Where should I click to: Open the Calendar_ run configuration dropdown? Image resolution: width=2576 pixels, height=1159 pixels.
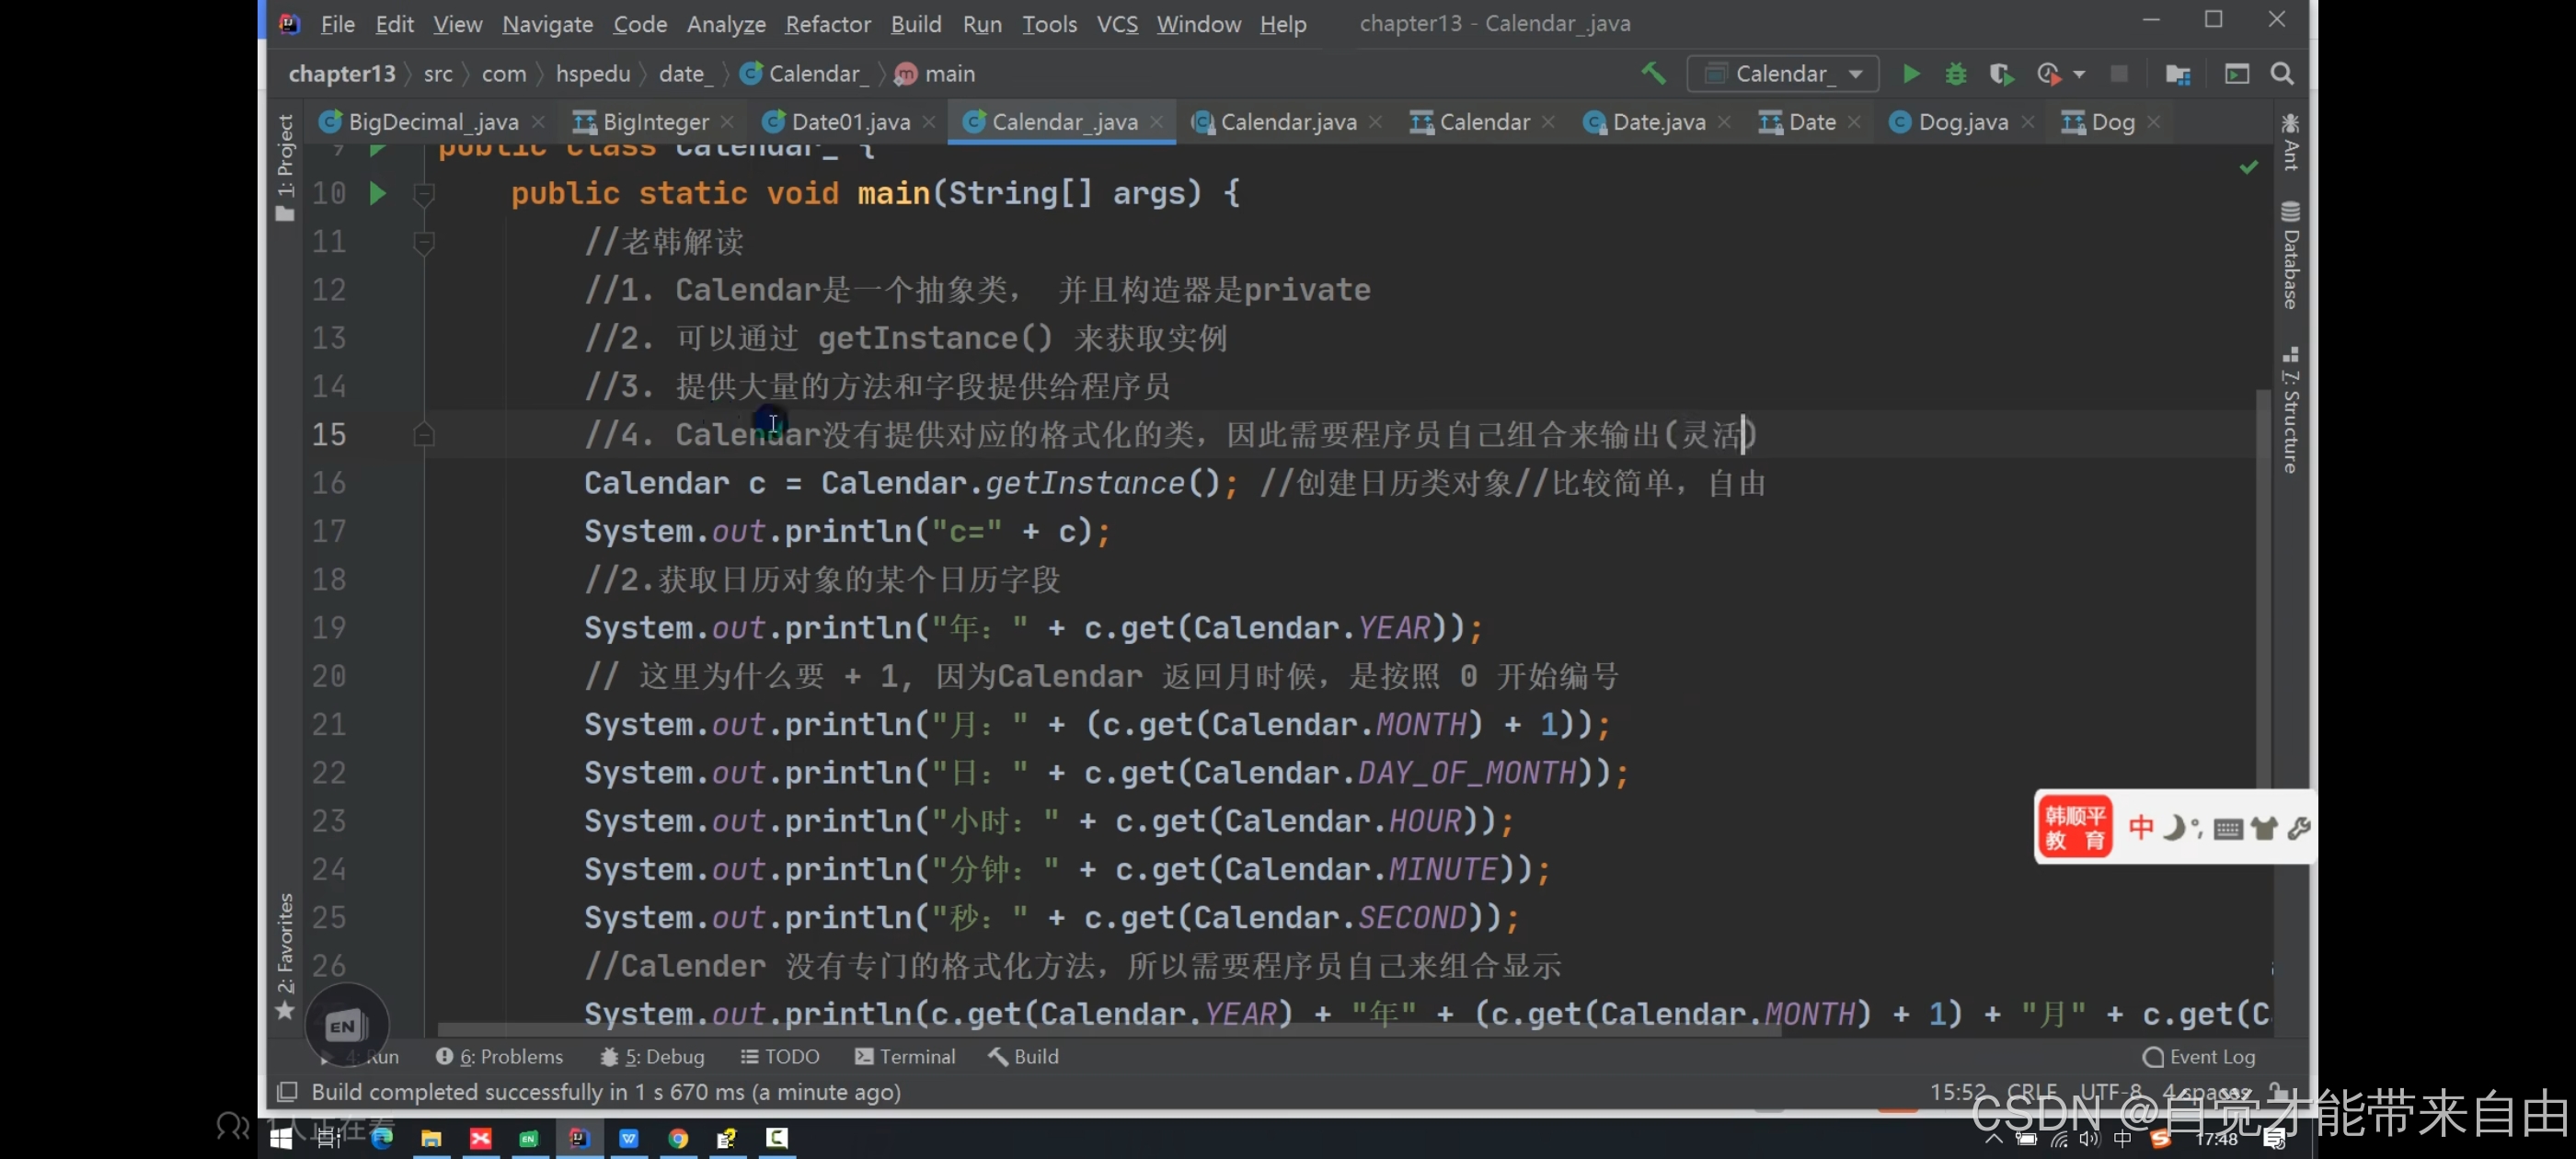[1782, 74]
